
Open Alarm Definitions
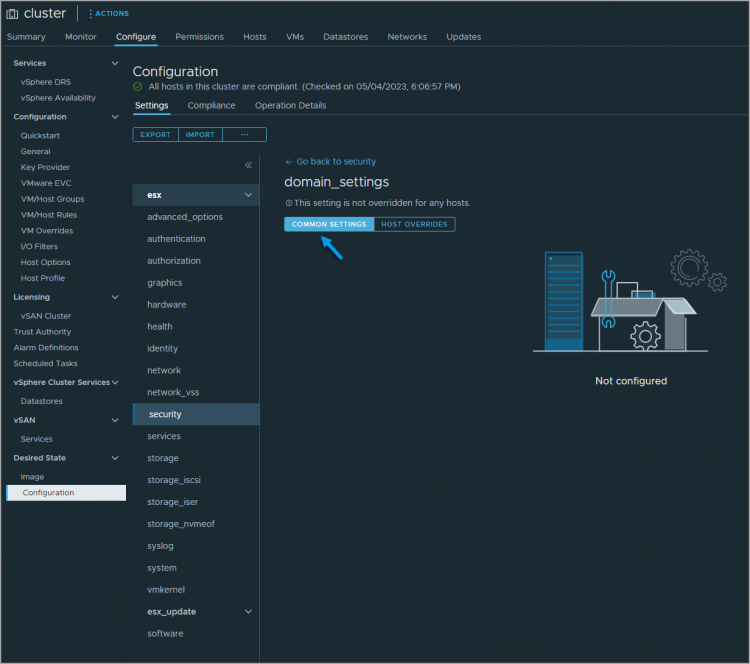tap(46, 347)
